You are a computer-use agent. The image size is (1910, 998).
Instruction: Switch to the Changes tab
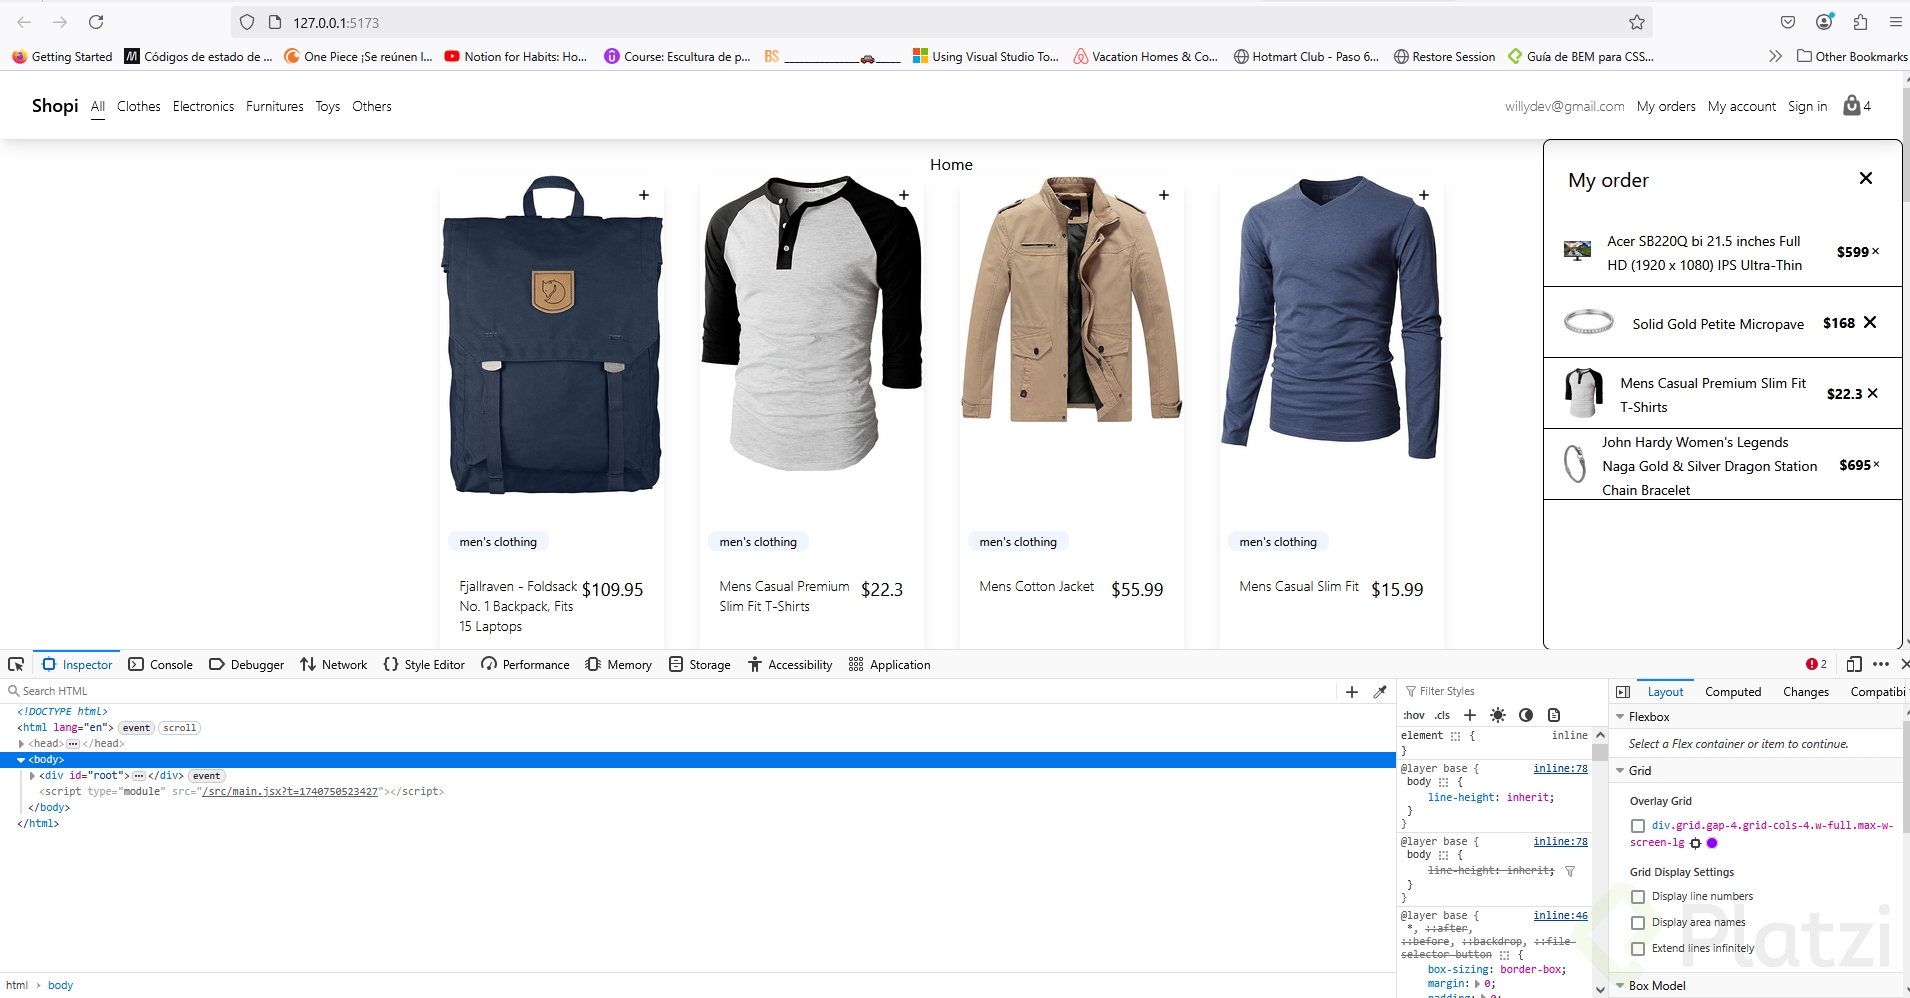[x=1806, y=692]
